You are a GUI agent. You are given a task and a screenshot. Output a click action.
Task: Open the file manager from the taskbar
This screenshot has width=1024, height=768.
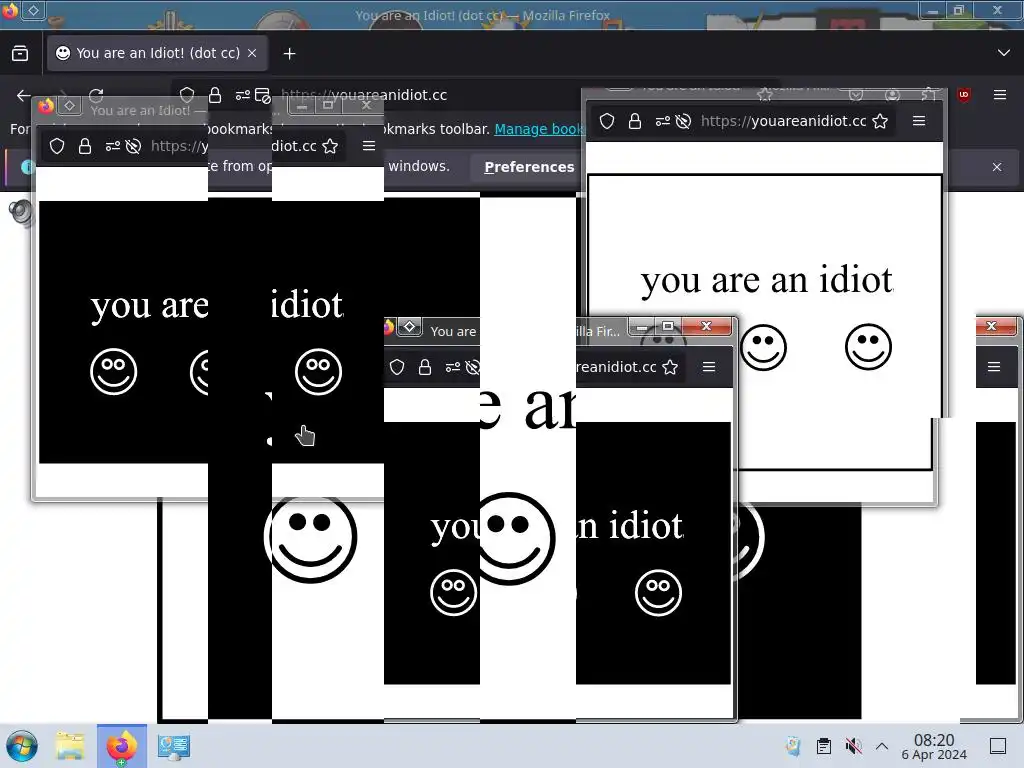tap(70, 746)
